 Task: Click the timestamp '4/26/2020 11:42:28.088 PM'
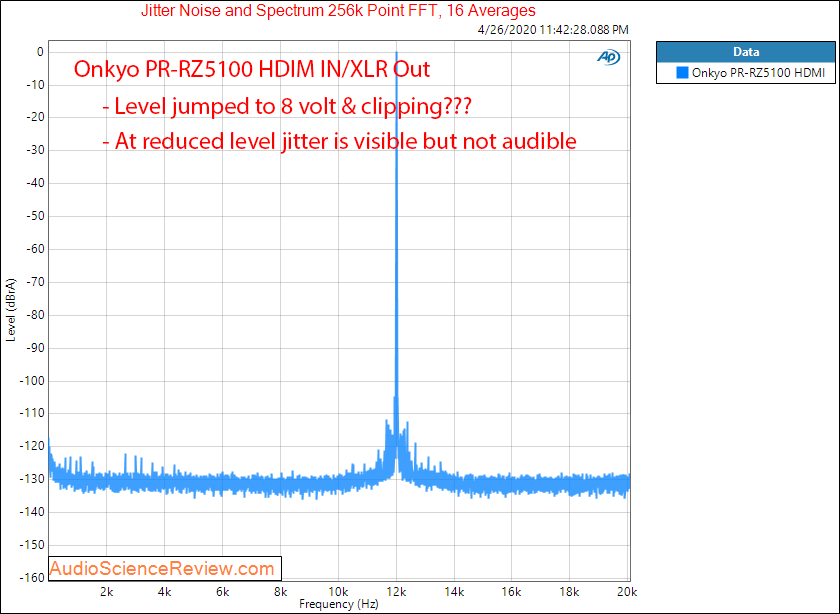[553, 29]
